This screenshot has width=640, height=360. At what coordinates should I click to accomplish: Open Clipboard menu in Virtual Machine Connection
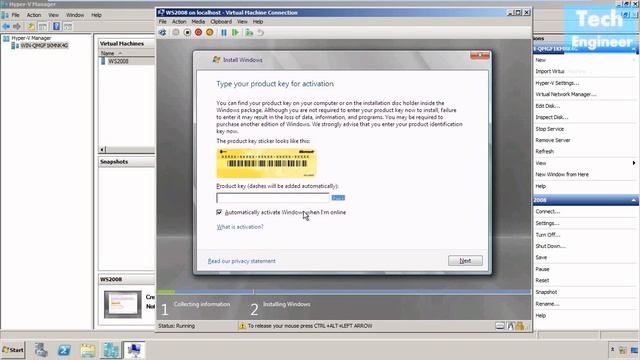(221, 22)
